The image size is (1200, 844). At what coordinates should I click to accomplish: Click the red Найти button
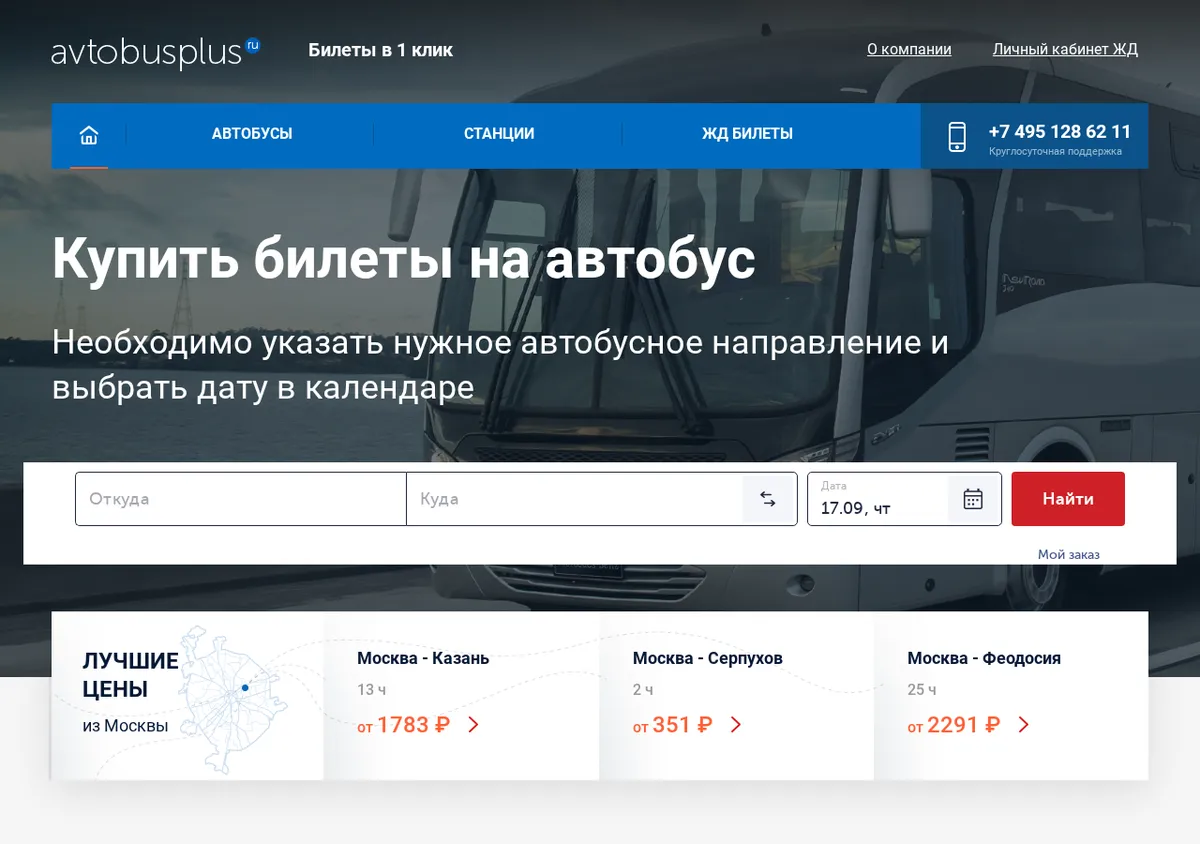(x=1068, y=499)
